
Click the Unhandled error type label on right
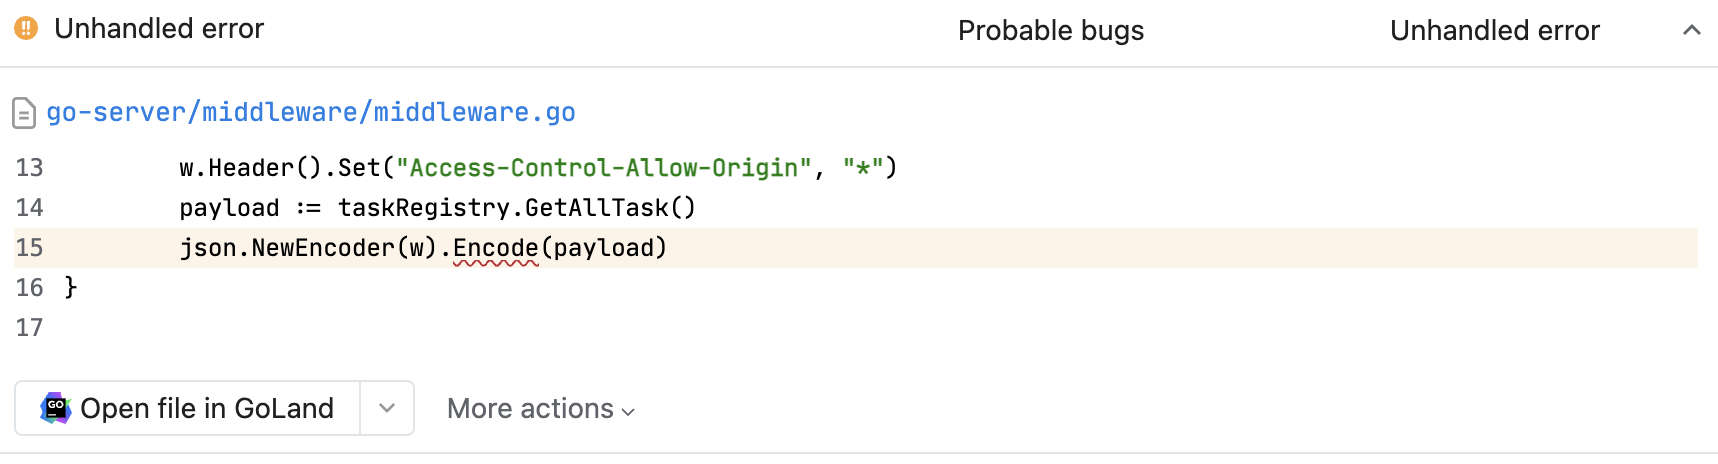tap(1494, 31)
